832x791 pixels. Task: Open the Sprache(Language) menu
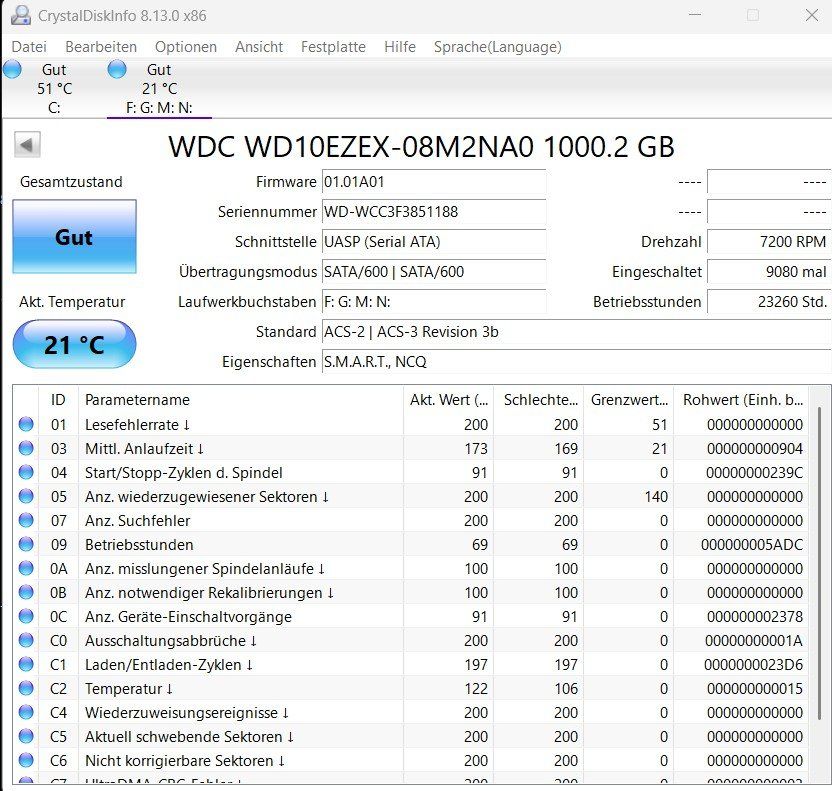coord(498,47)
